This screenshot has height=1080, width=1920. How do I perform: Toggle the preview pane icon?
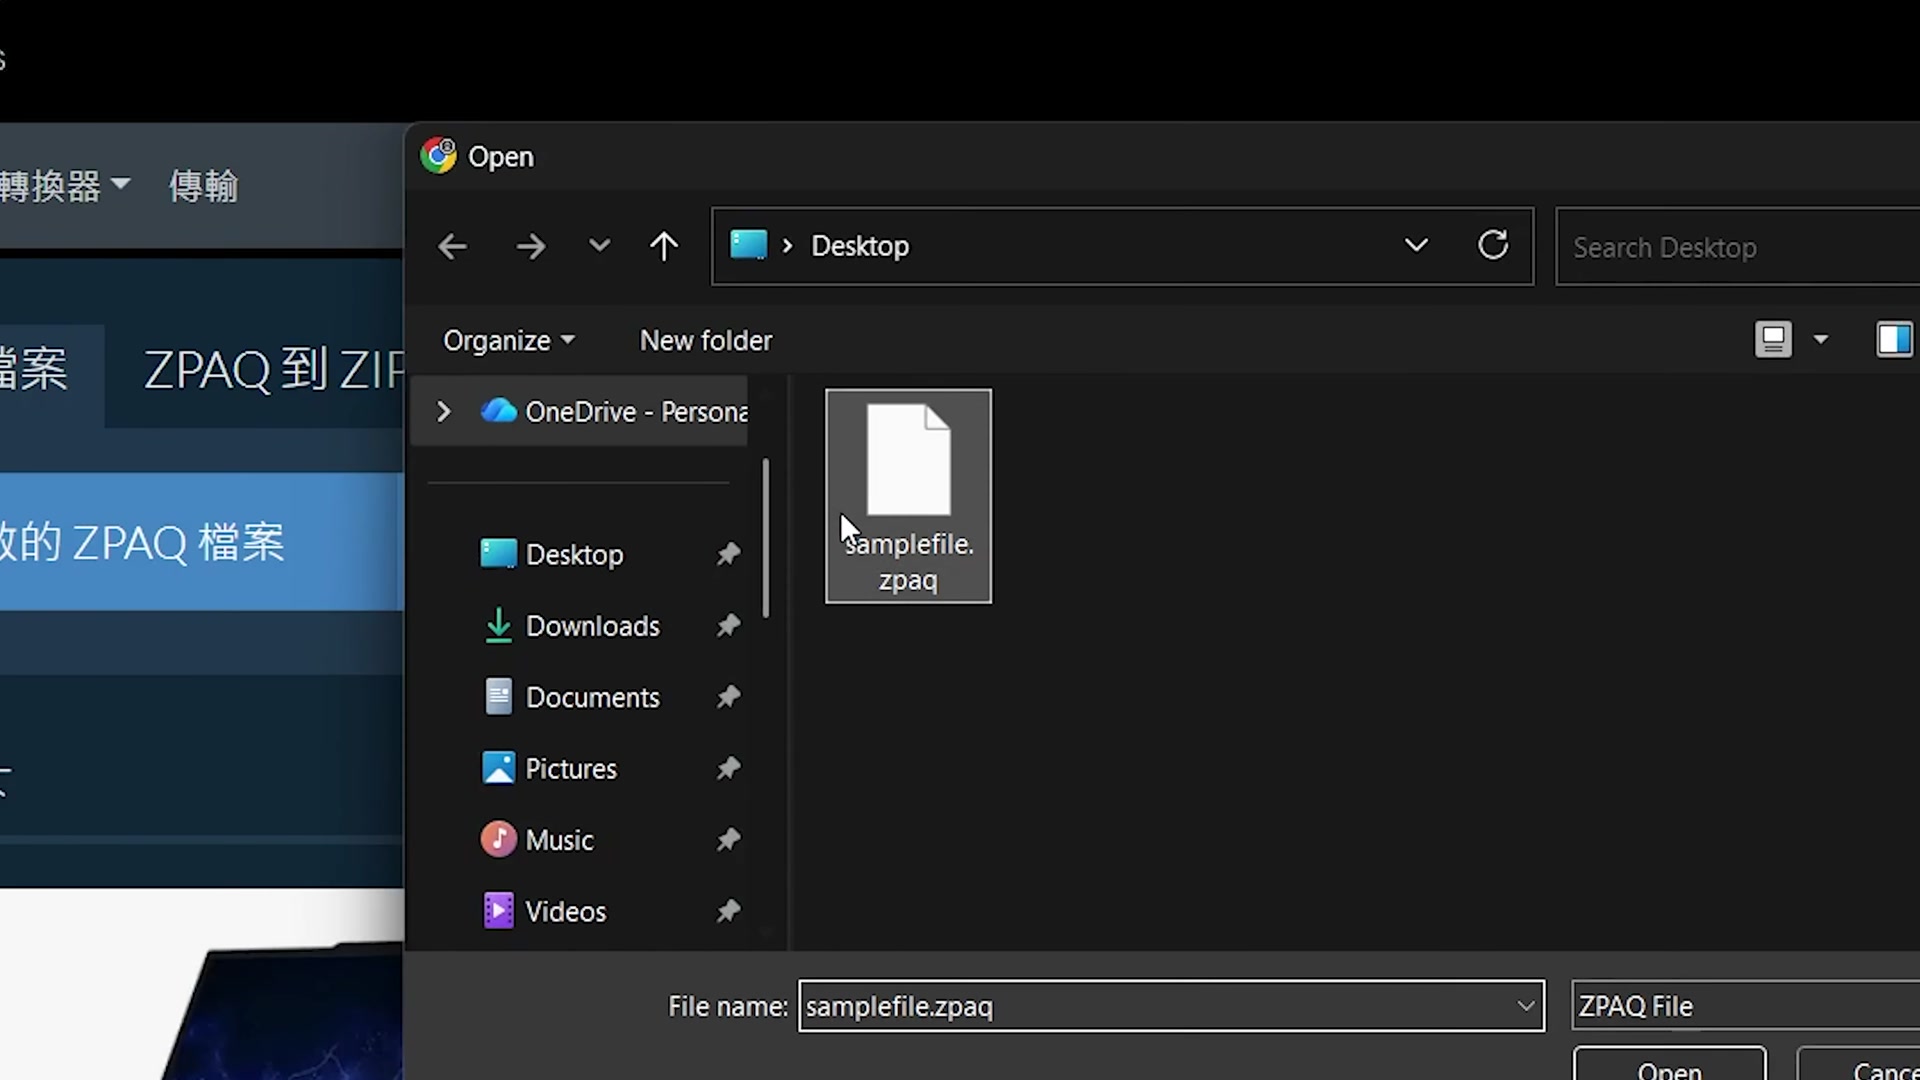coord(1893,340)
